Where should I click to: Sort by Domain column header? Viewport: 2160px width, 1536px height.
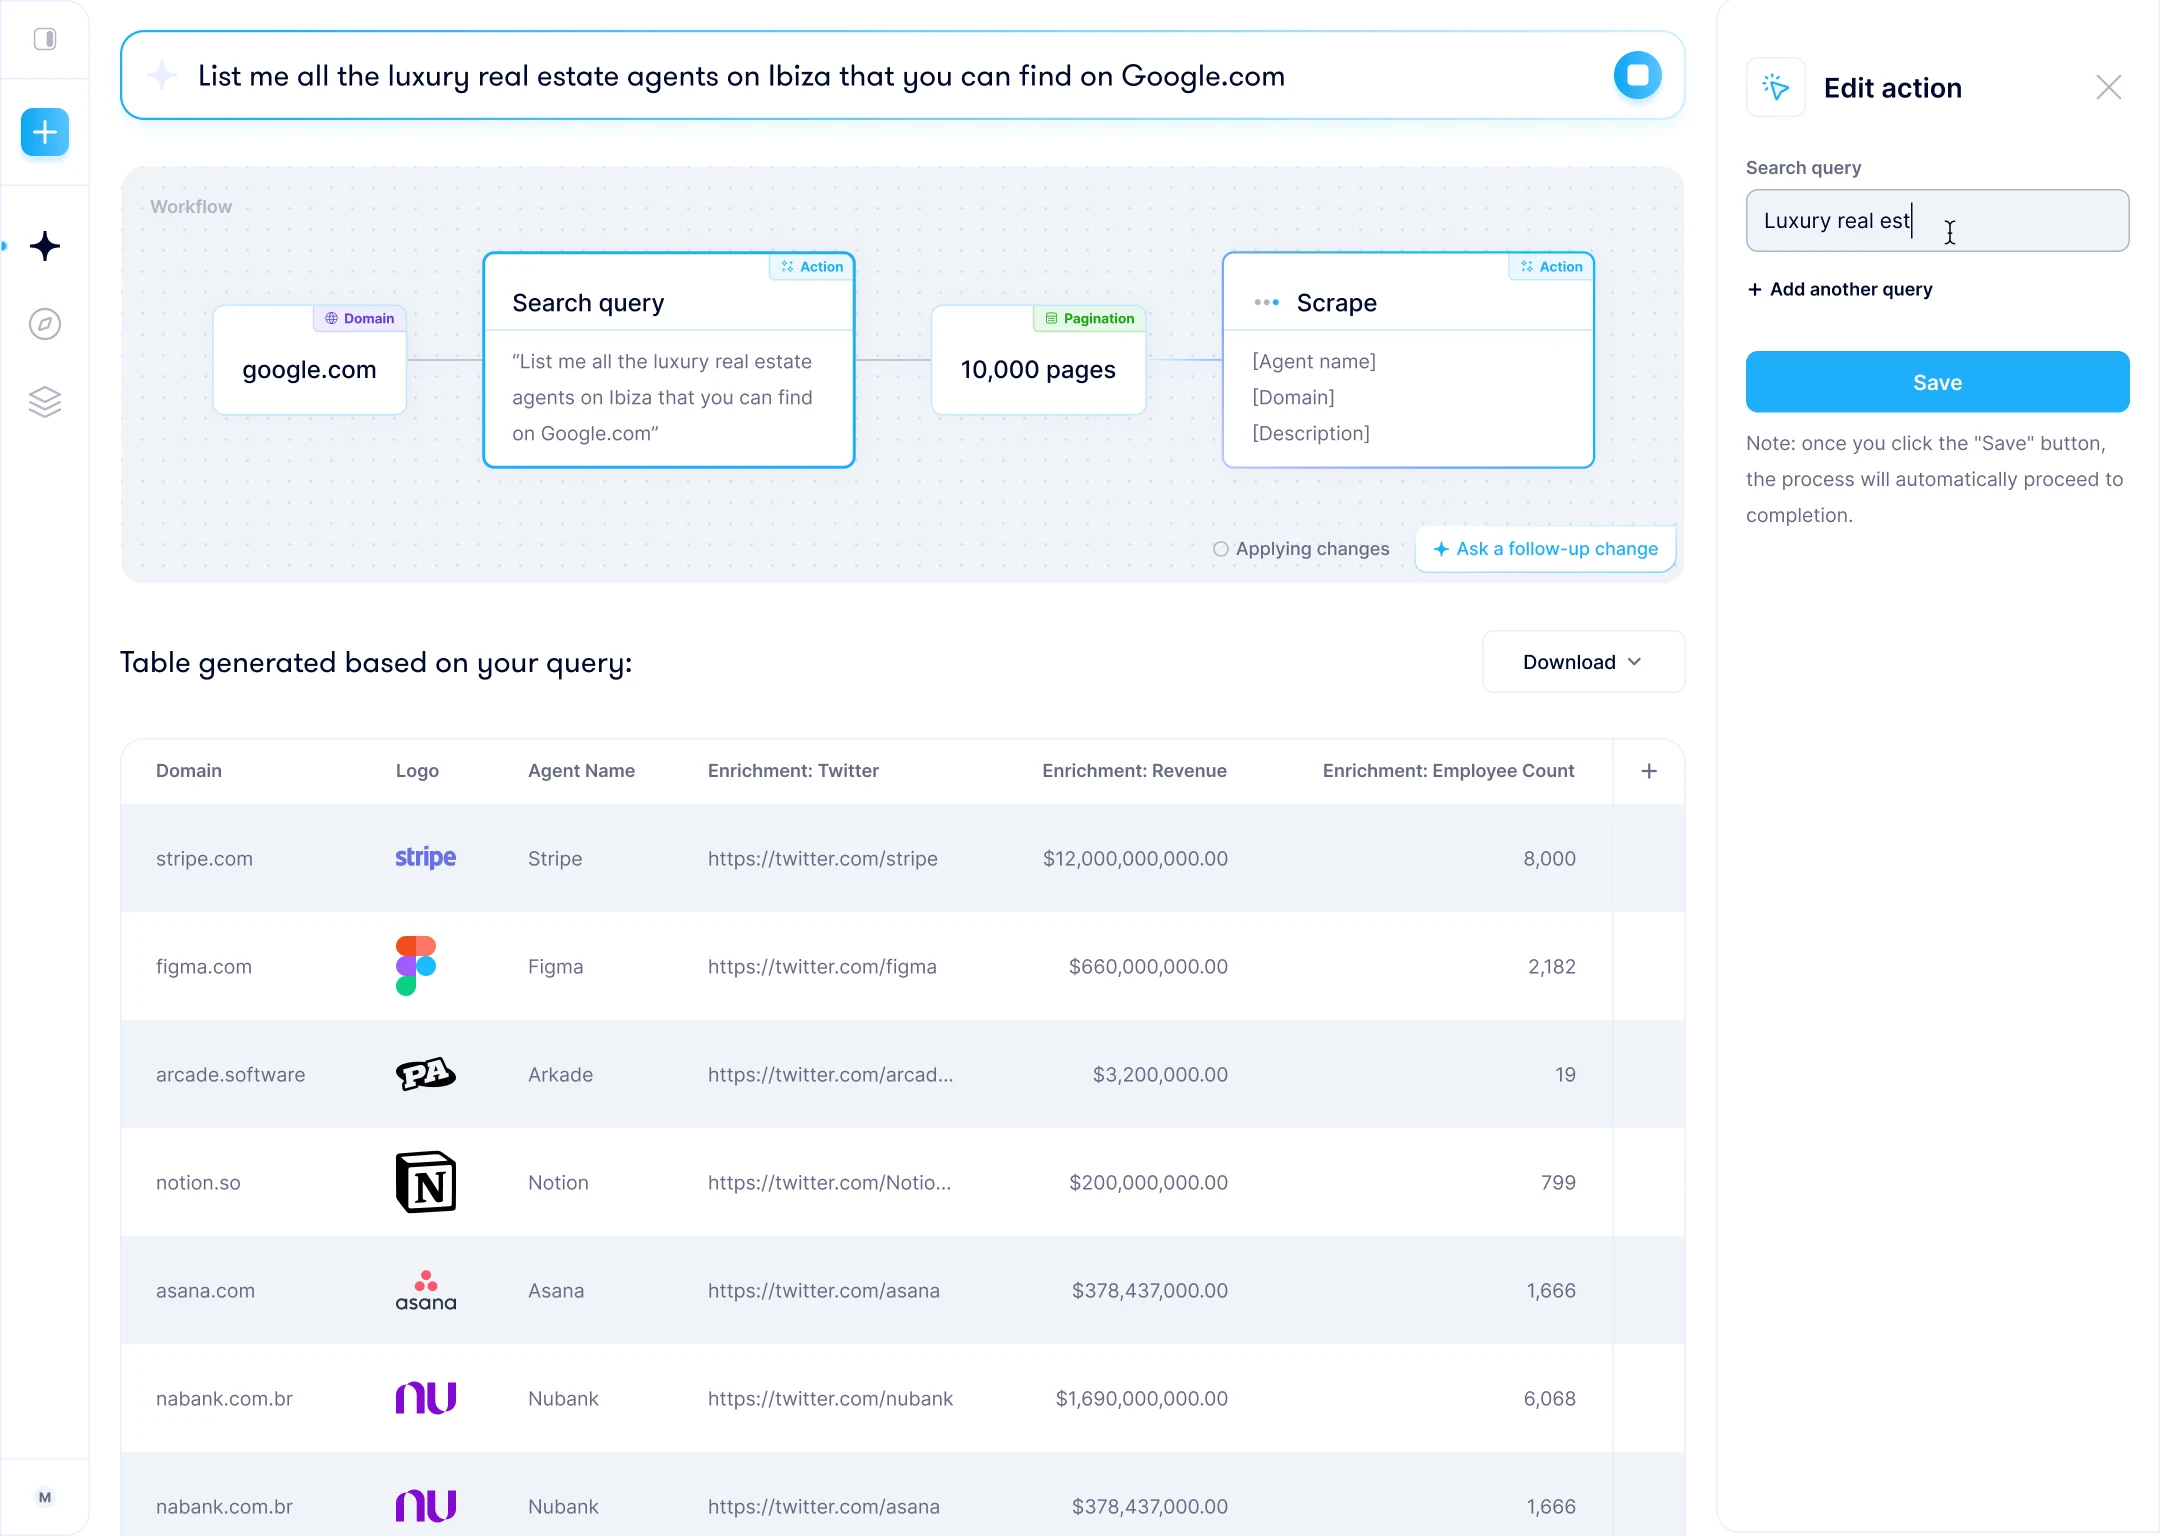click(189, 771)
